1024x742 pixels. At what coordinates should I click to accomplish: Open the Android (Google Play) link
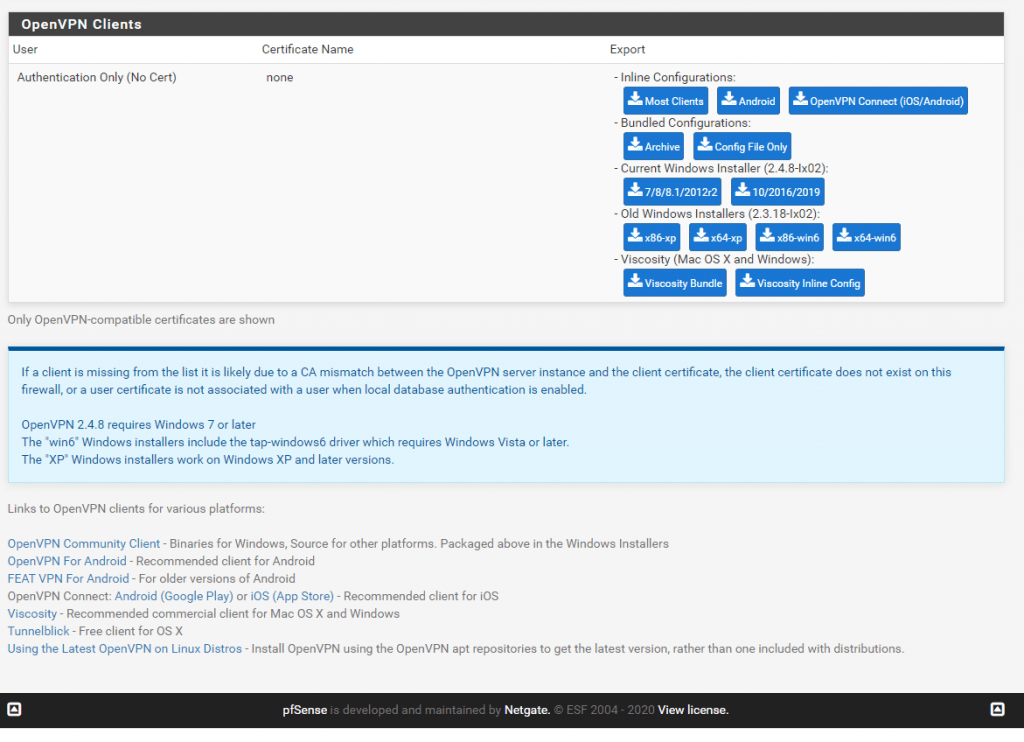point(174,596)
